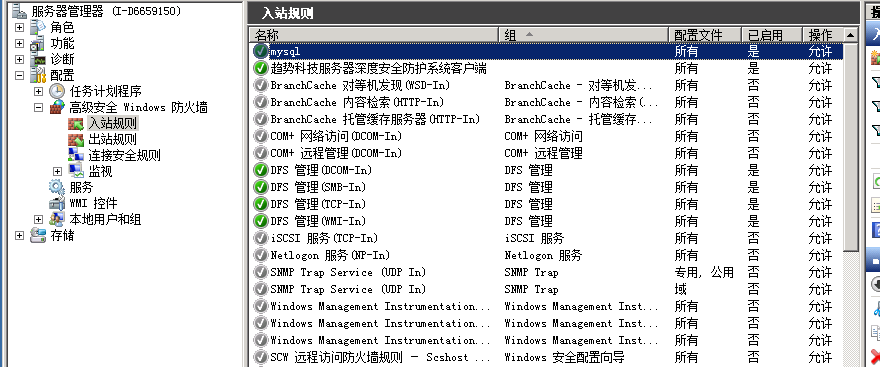The width and height of the screenshot is (880, 367).
Task: Collapse the 高级安全 Windows 防火墙 node
Action: point(39,107)
